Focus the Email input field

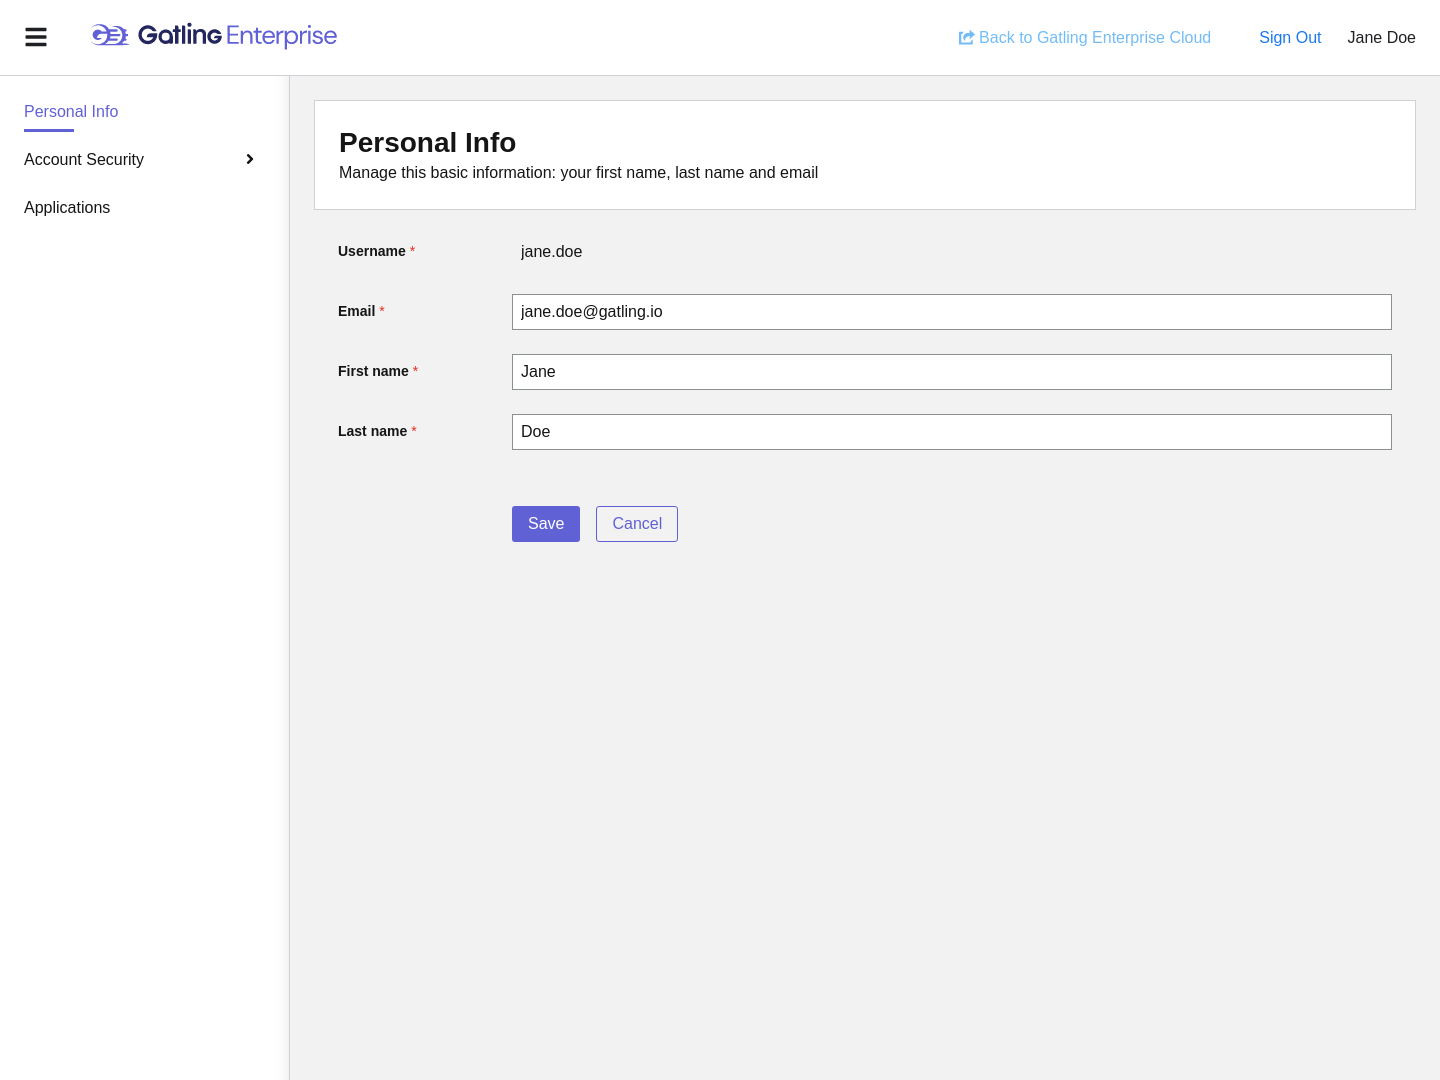coord(951,312)
